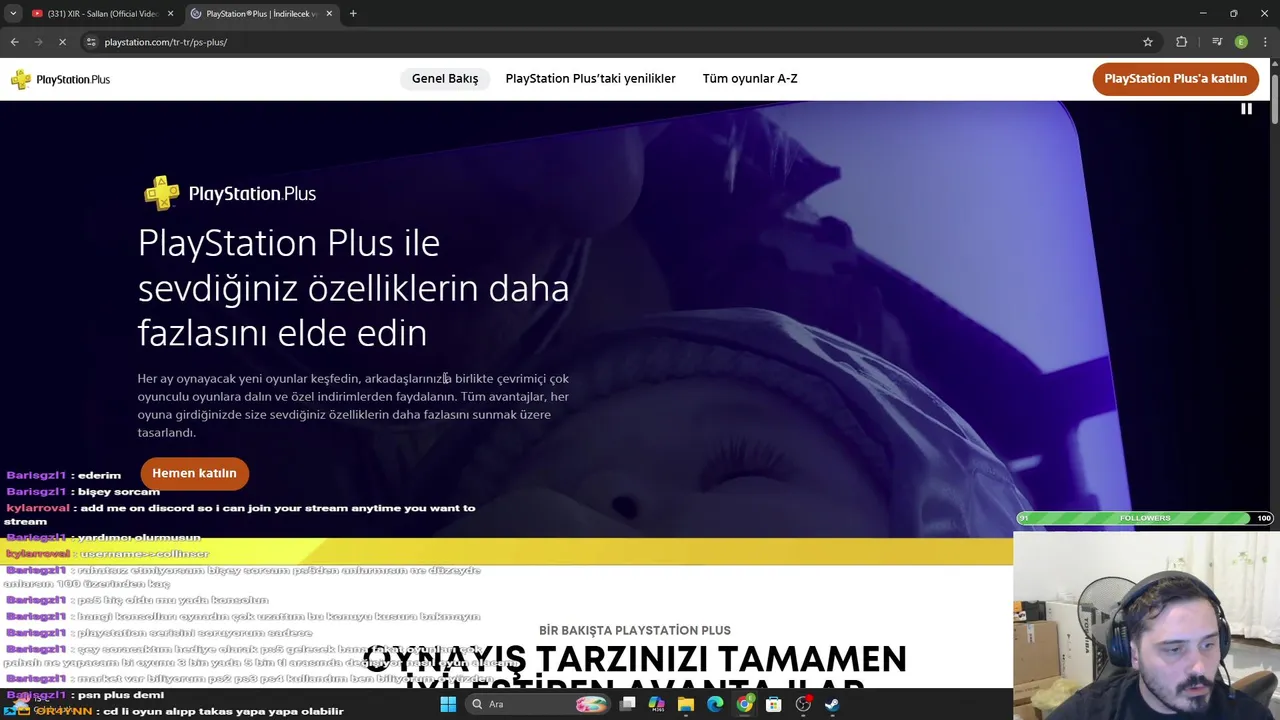1280x720 pixels.
Task: Click the PlayStation Plus logo in header
Action: (x=60, y=80)
